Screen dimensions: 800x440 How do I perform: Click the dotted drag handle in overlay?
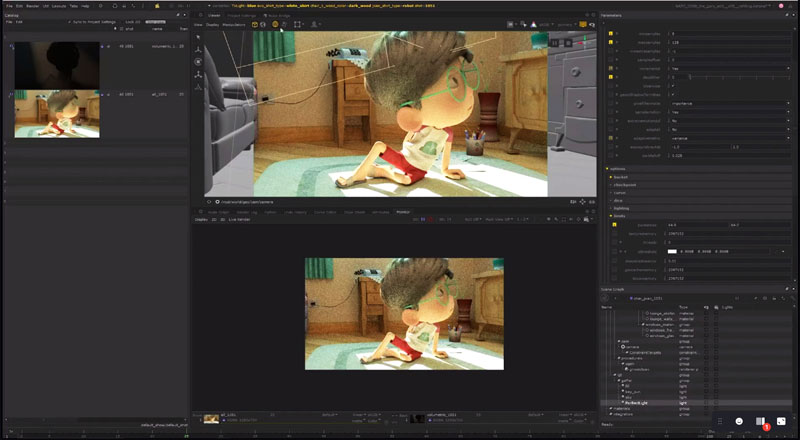[720, 421]
